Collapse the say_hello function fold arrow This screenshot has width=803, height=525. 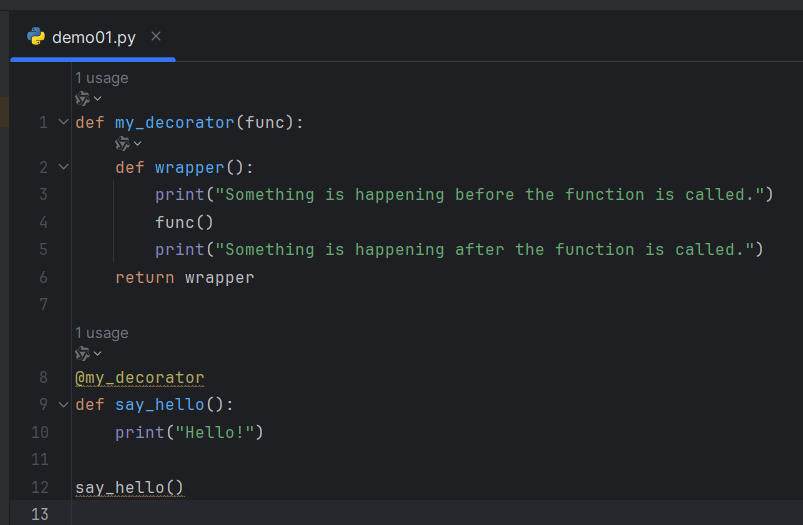point(64,405)
